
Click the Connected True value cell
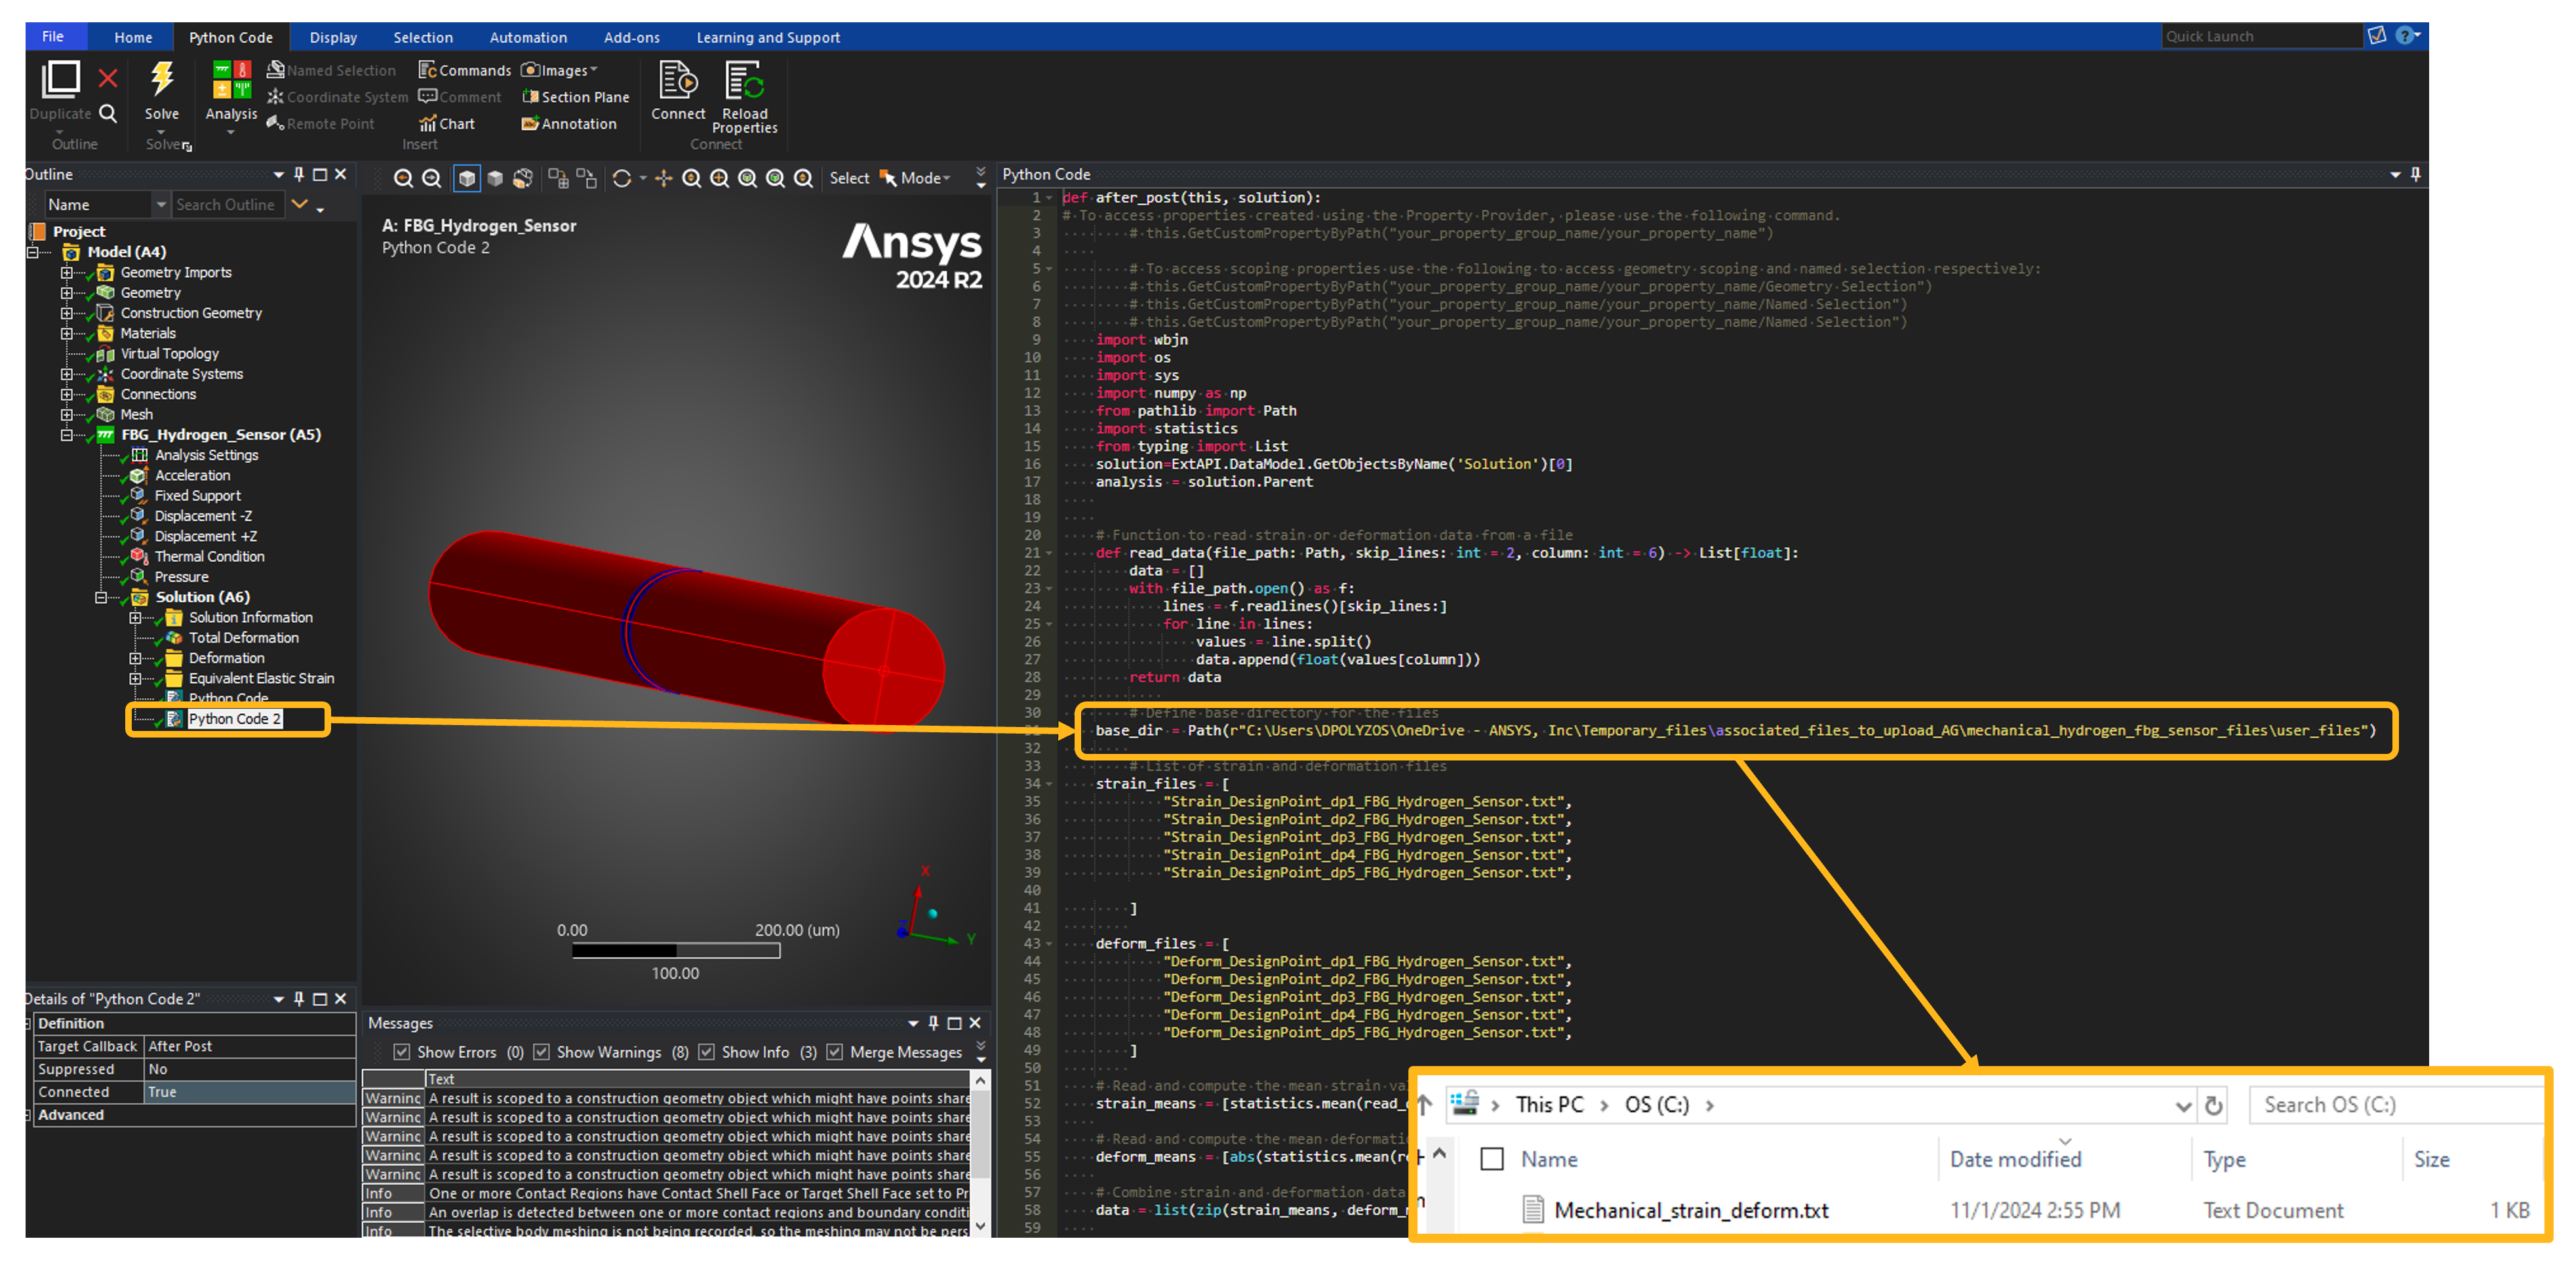point(250,1092)
